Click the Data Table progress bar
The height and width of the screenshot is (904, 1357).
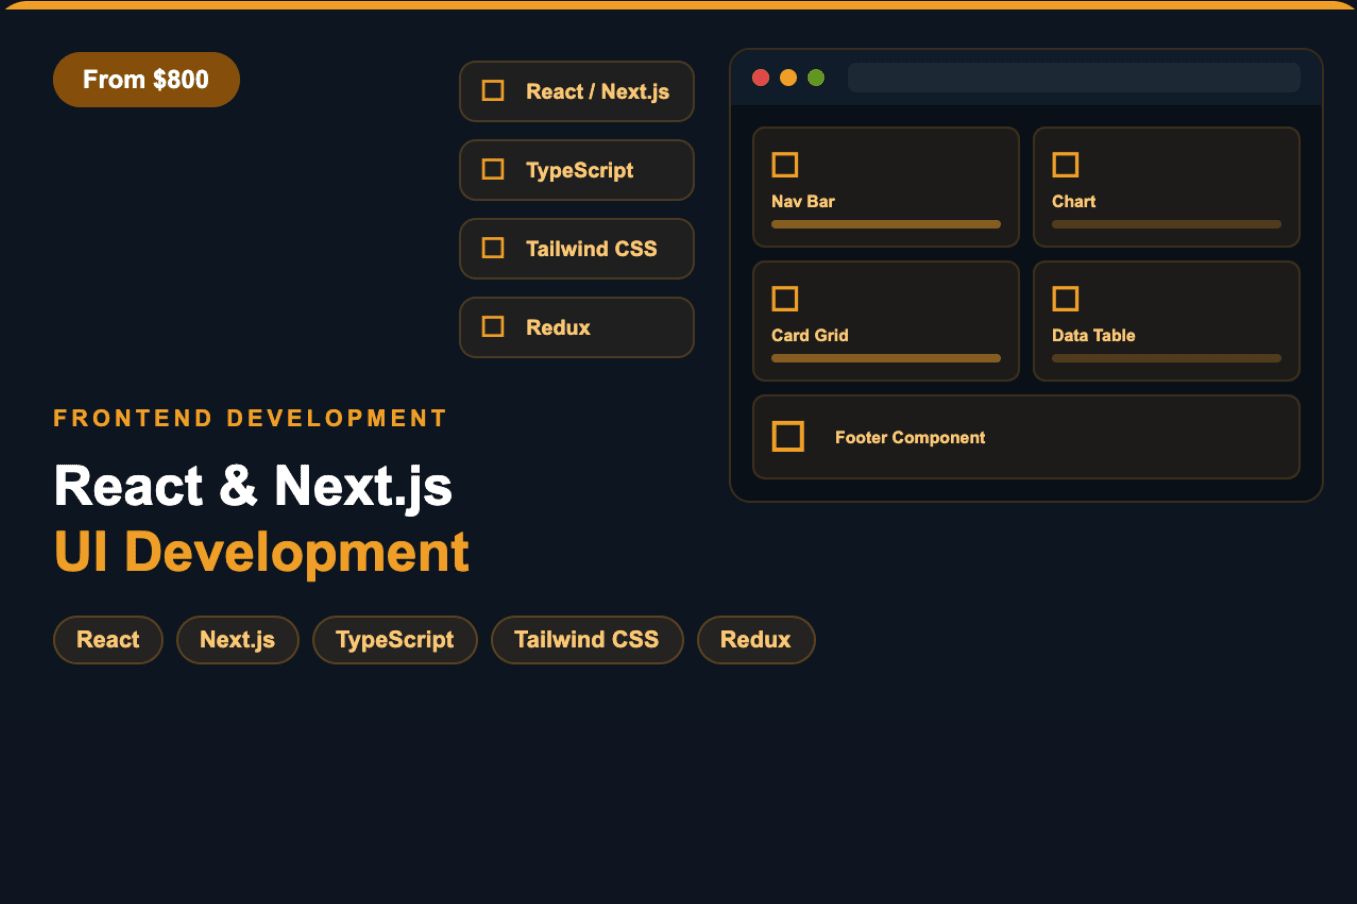coord(1166,358)
